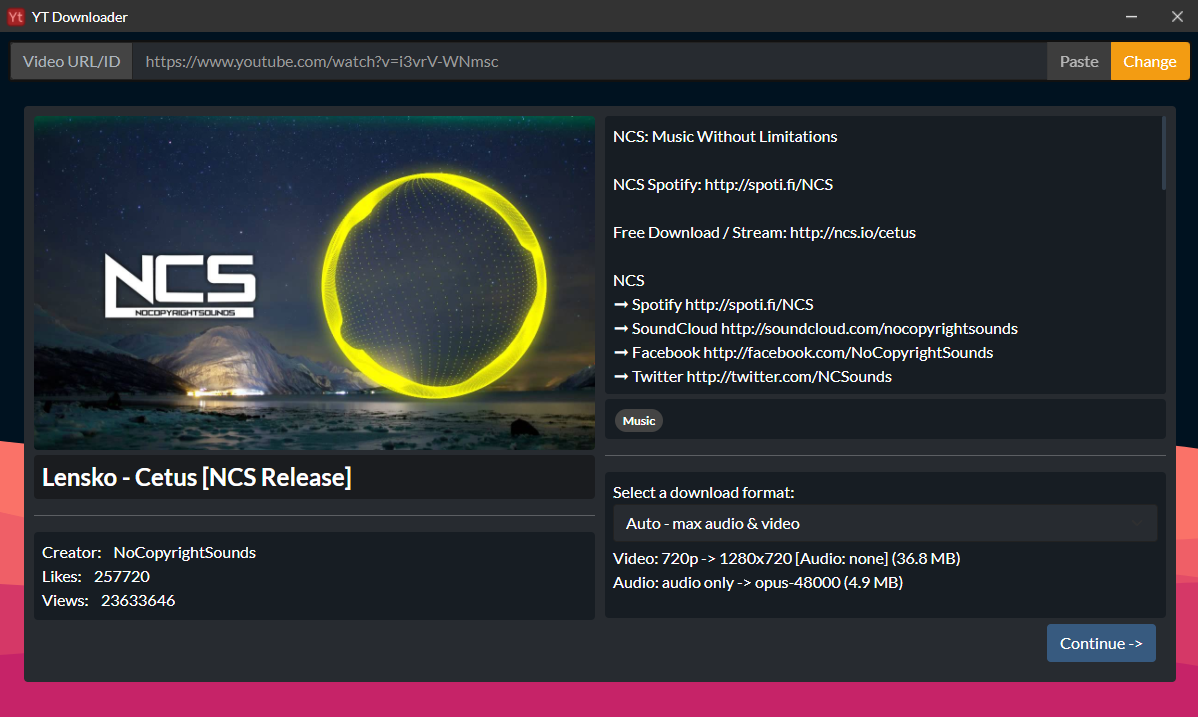Click the YT Downloader window title text

tap(79, 17)
